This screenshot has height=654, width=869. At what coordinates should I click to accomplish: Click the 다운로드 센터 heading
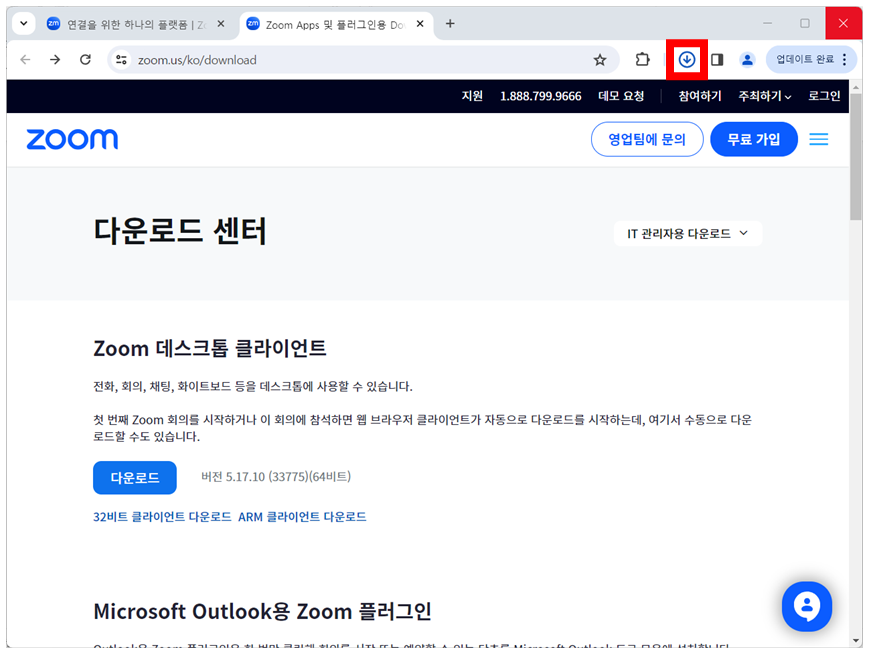(180, 231)
